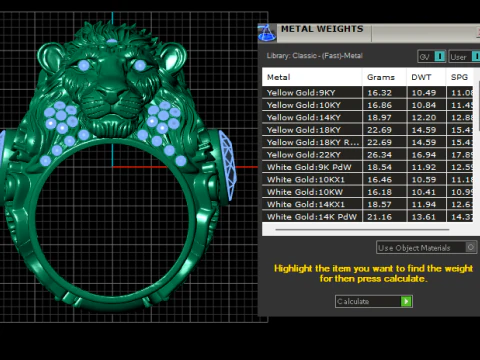Click the 10.84 DWT cell
This screenshot has width=480, height=360.
click(426, 105)
